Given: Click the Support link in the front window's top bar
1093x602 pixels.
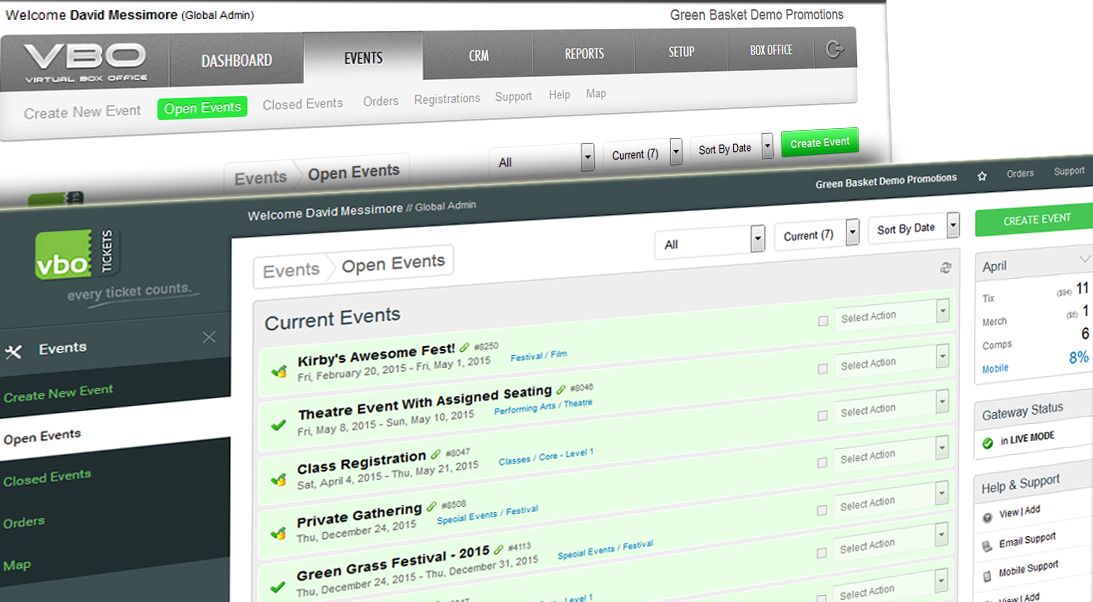Looking at the screenshot, I should [1069, 171].
